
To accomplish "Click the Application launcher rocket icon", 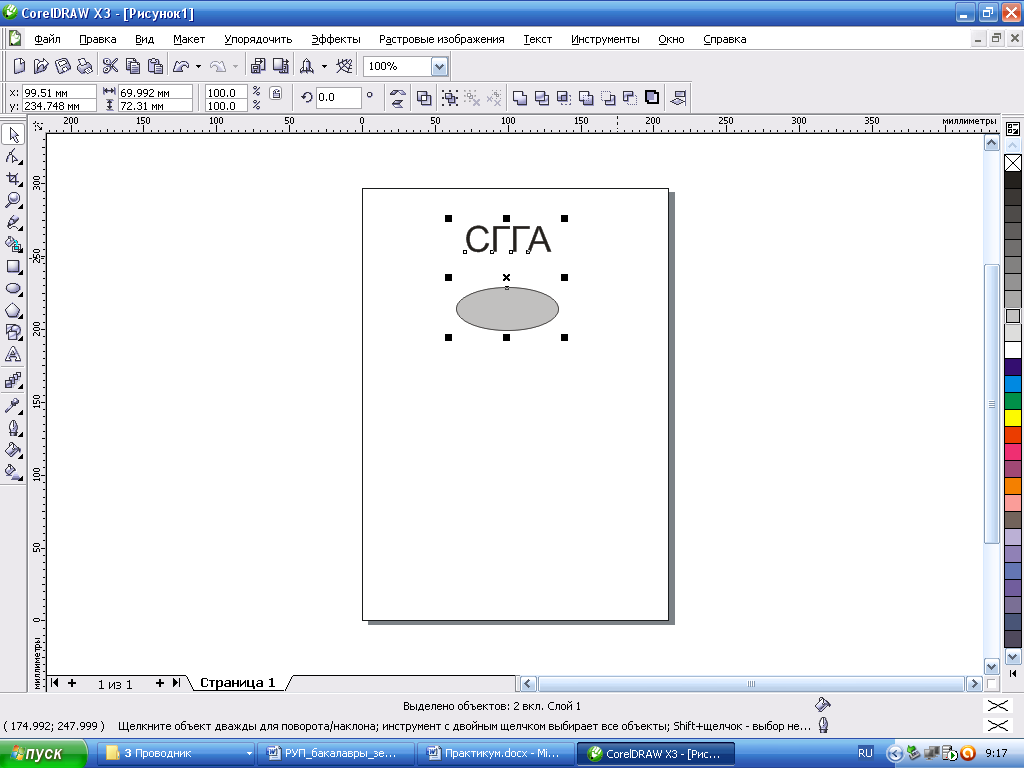I will [x=306, y=66].
